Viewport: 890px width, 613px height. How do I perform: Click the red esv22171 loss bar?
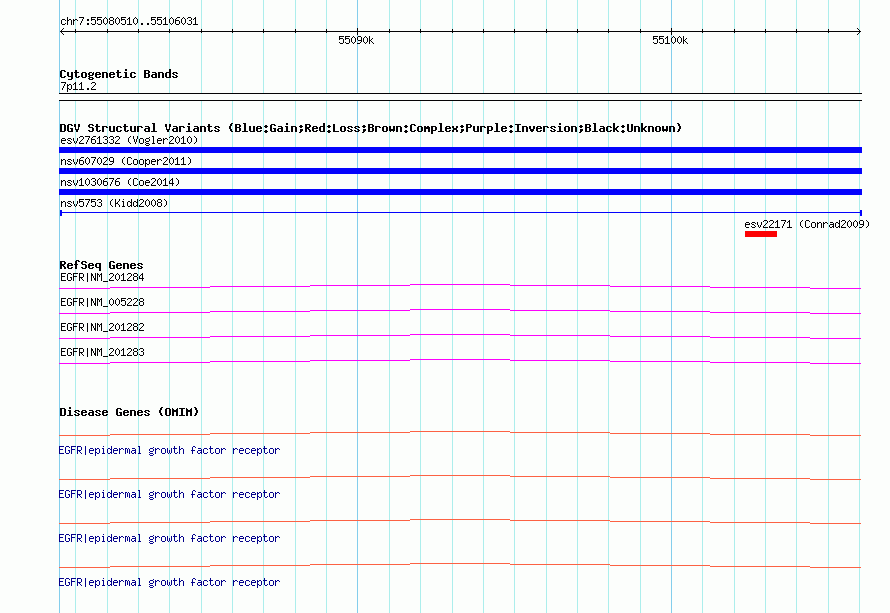761,234
